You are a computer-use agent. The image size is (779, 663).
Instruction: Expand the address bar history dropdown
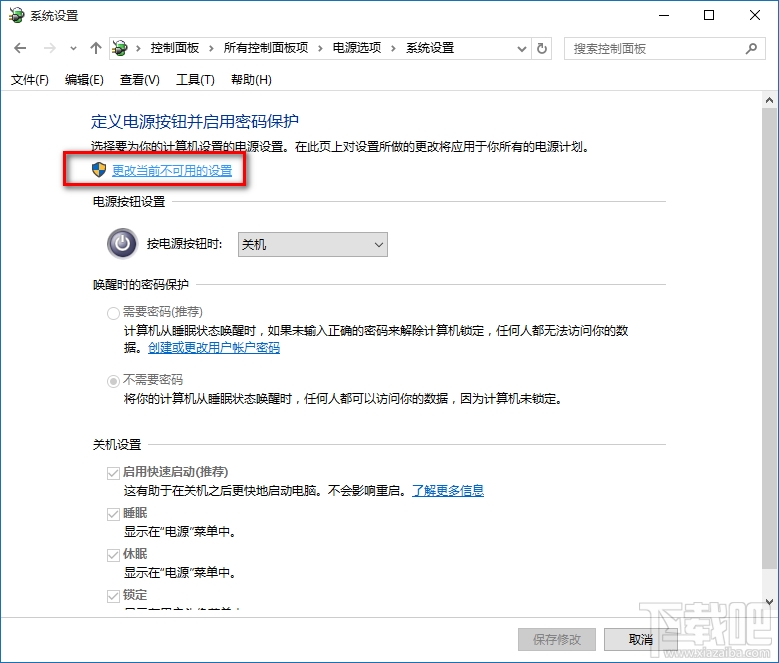pos(522,49)
